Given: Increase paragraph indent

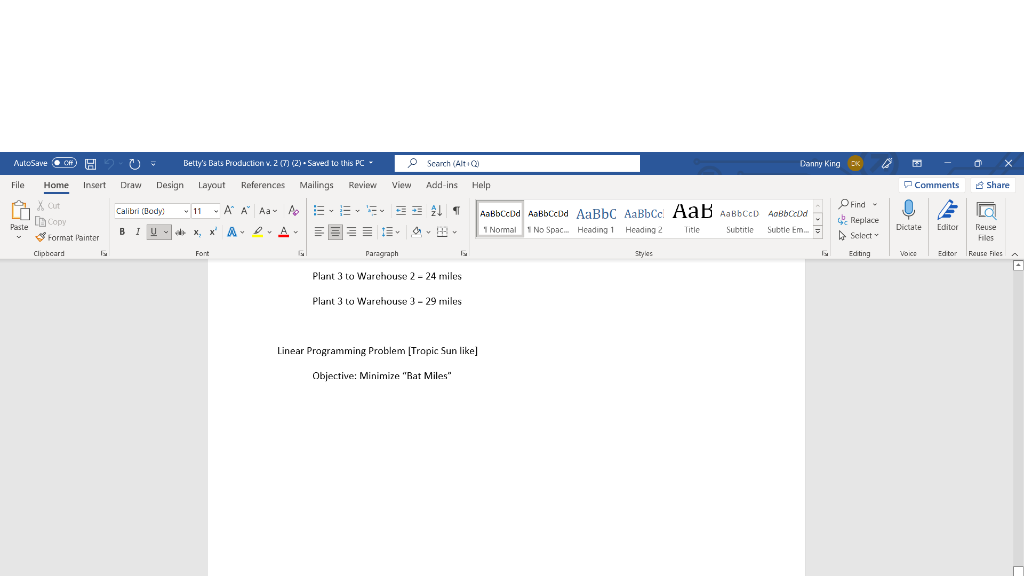Looking at the screenshot, I should [417, 210].
